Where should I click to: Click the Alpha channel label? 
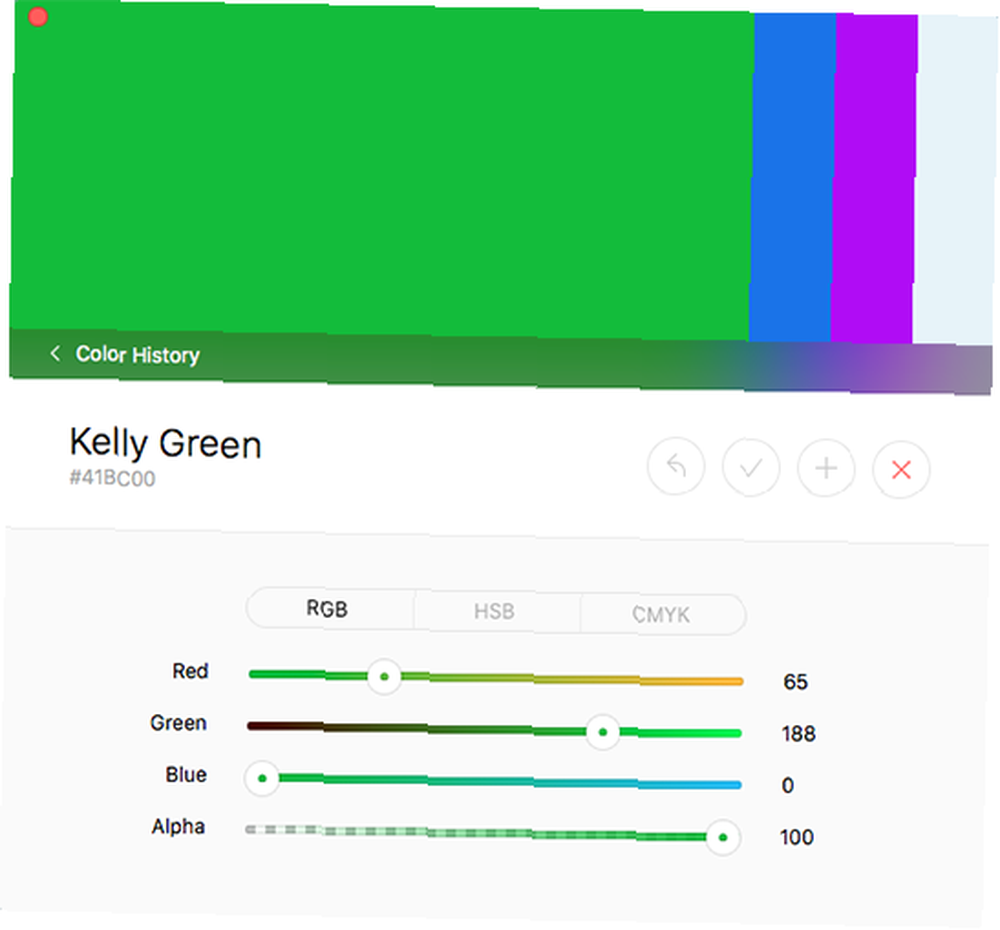click(x=178, y=826)
